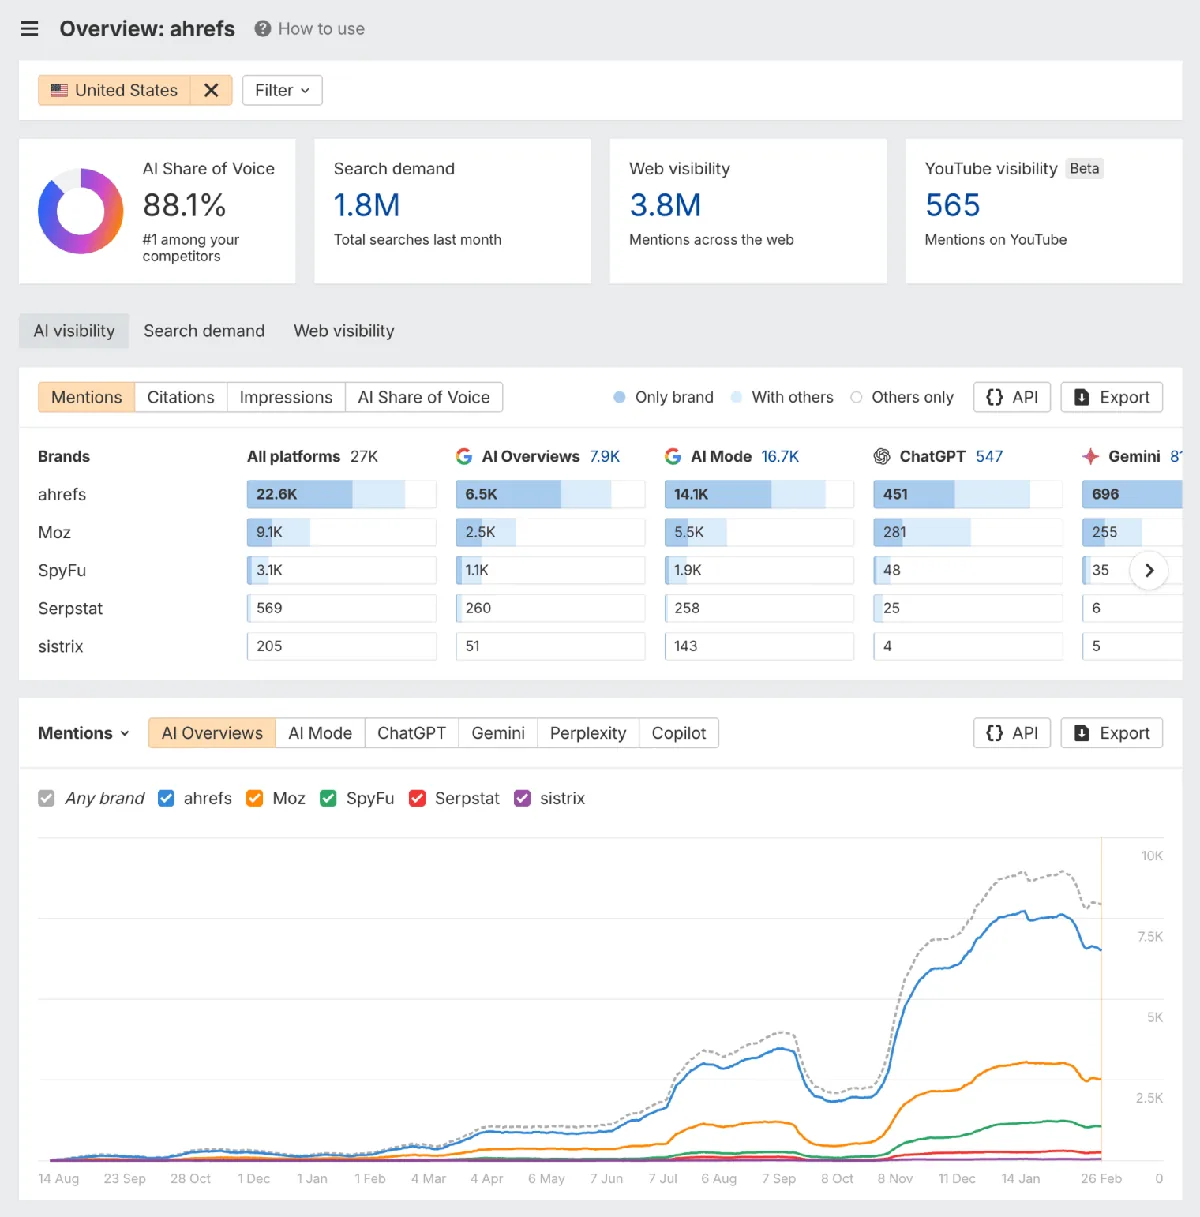Click Serpstat AI Overviews value 260
Viewport: 1200px width, 1217px height.
[478, 608]
